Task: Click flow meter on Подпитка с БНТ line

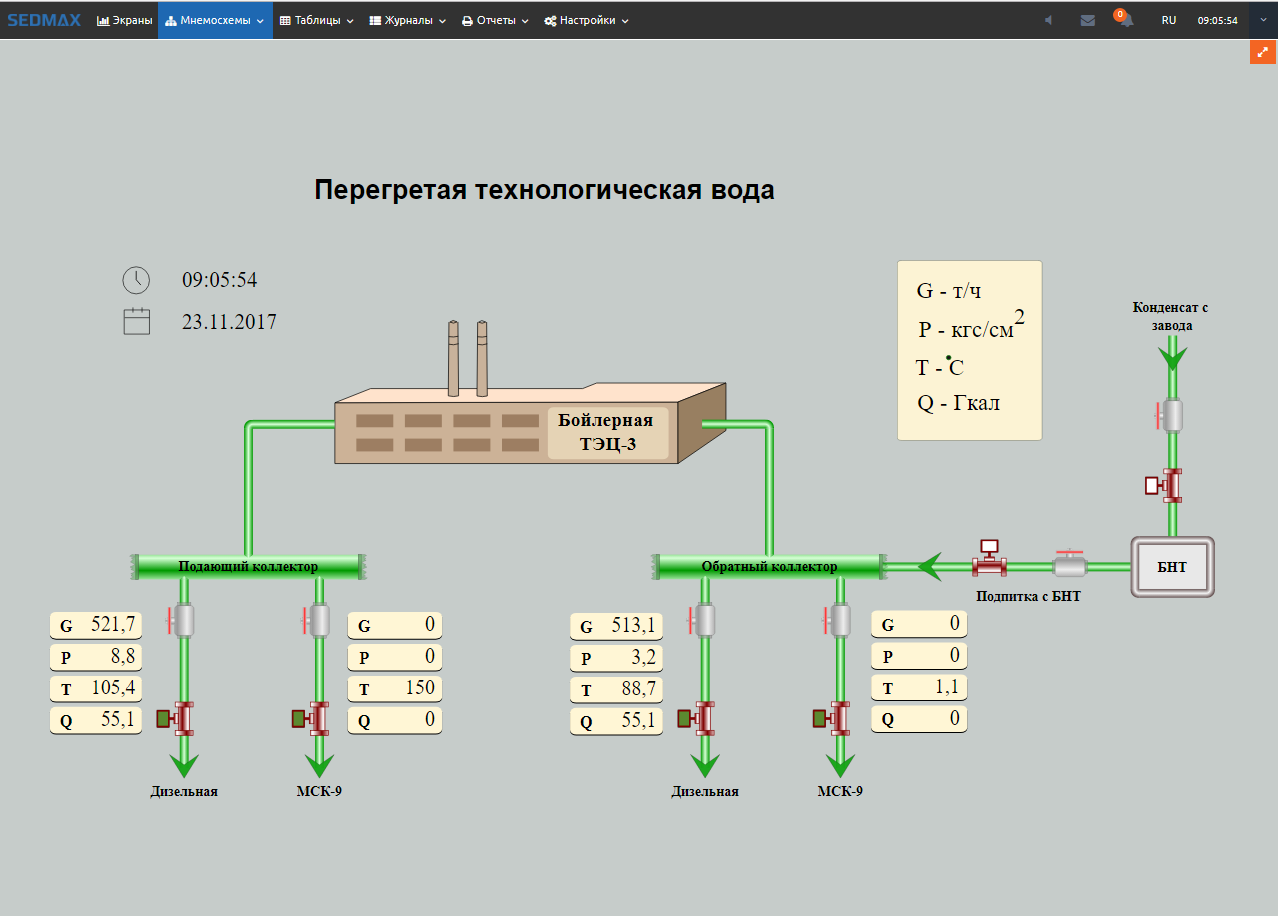Action: click(x=989, y=559)
